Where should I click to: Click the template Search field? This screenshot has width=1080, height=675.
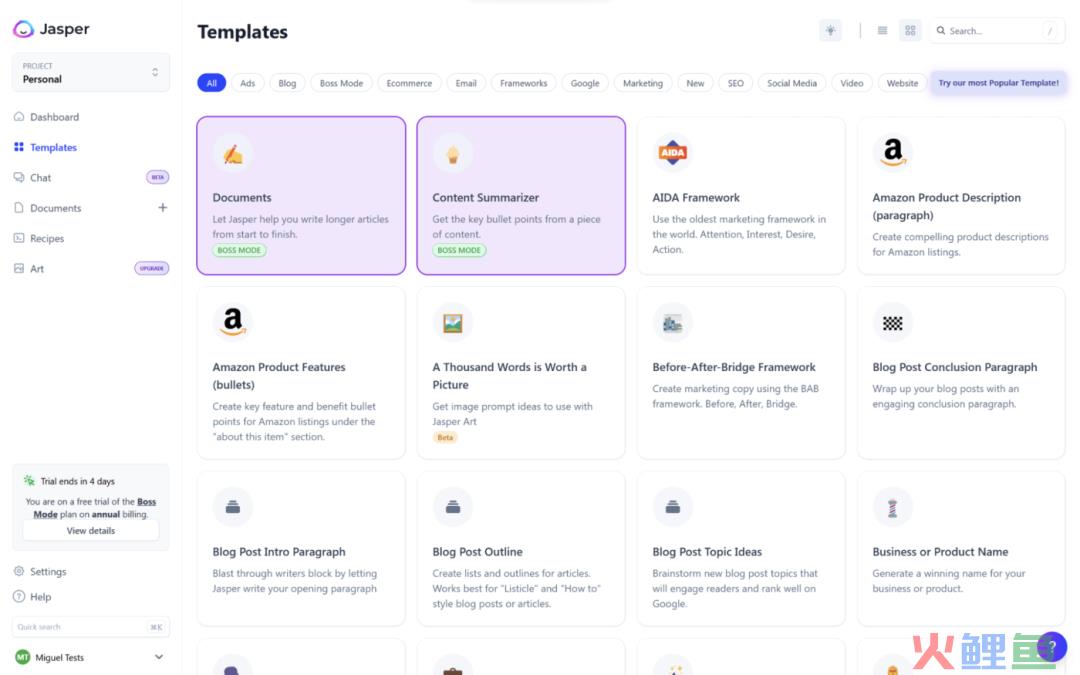[x=997, y=30]
